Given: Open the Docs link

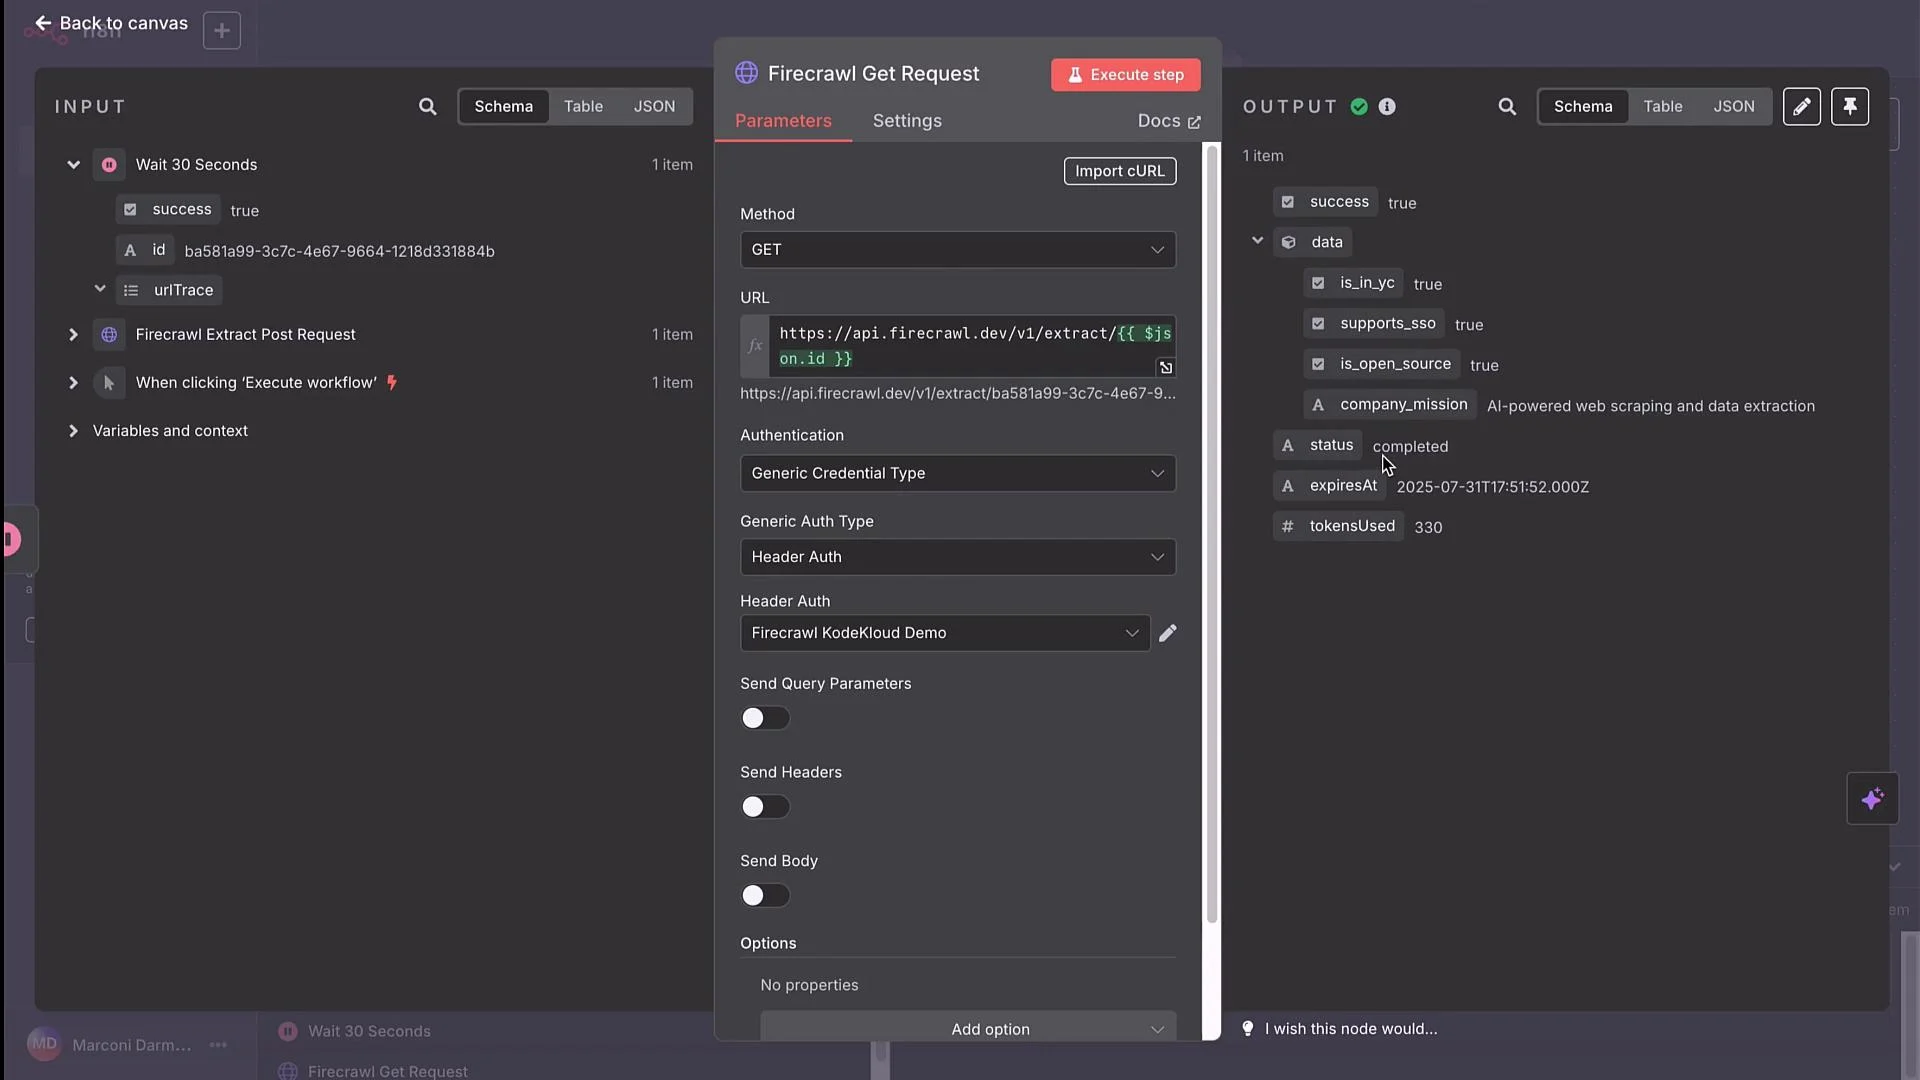Looking at the screenshot, I should tap(1169, 121).
